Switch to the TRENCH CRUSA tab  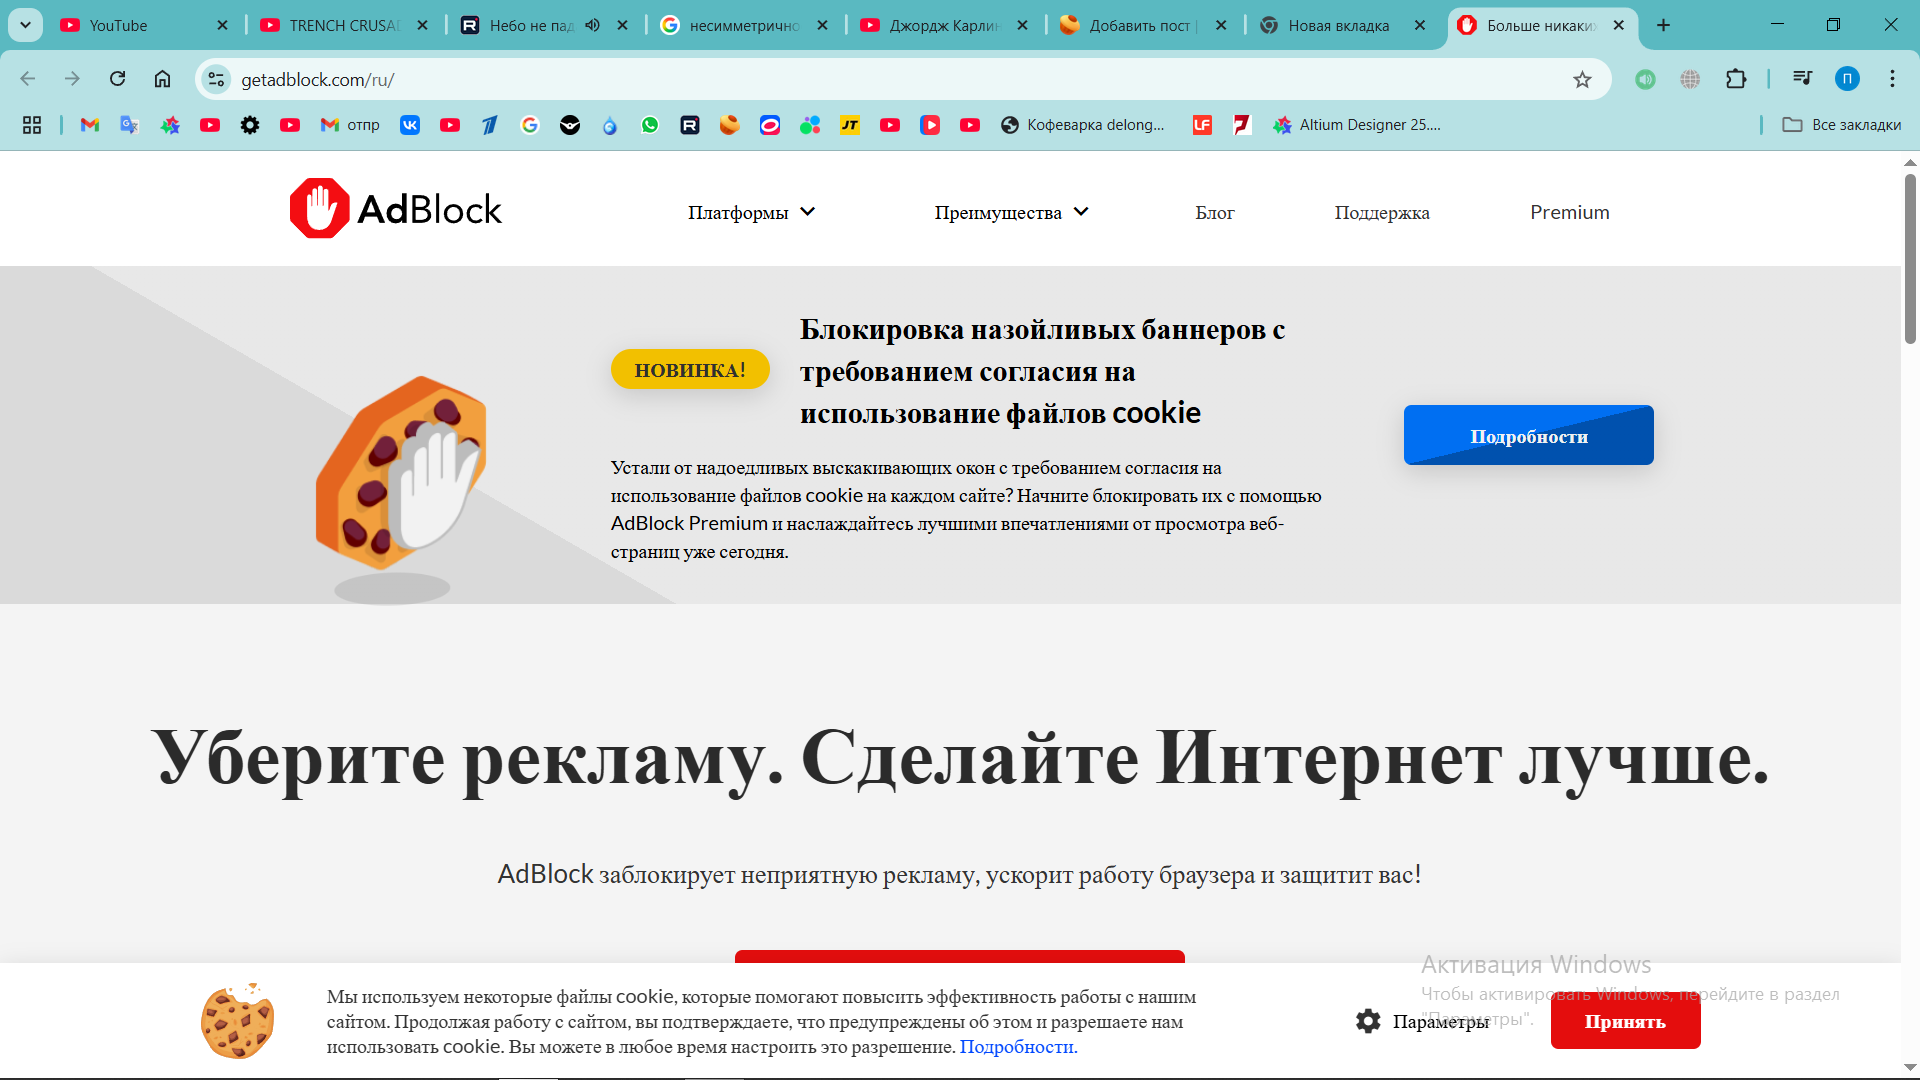(345, 25)
